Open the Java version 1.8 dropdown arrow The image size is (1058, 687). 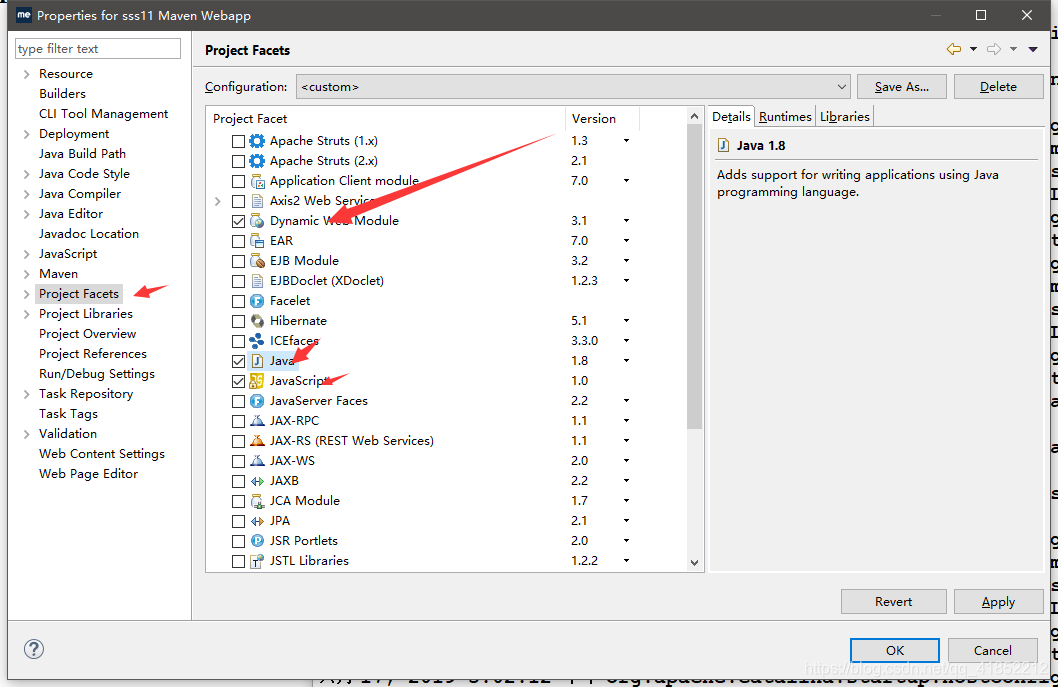[626, 361]
